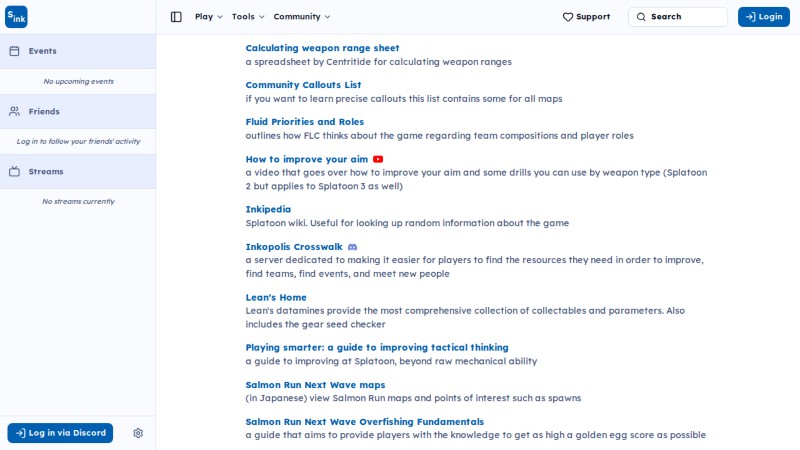Click Log in via Discord button
This screenshot has height=450, width=800.
tap(60, 433)
